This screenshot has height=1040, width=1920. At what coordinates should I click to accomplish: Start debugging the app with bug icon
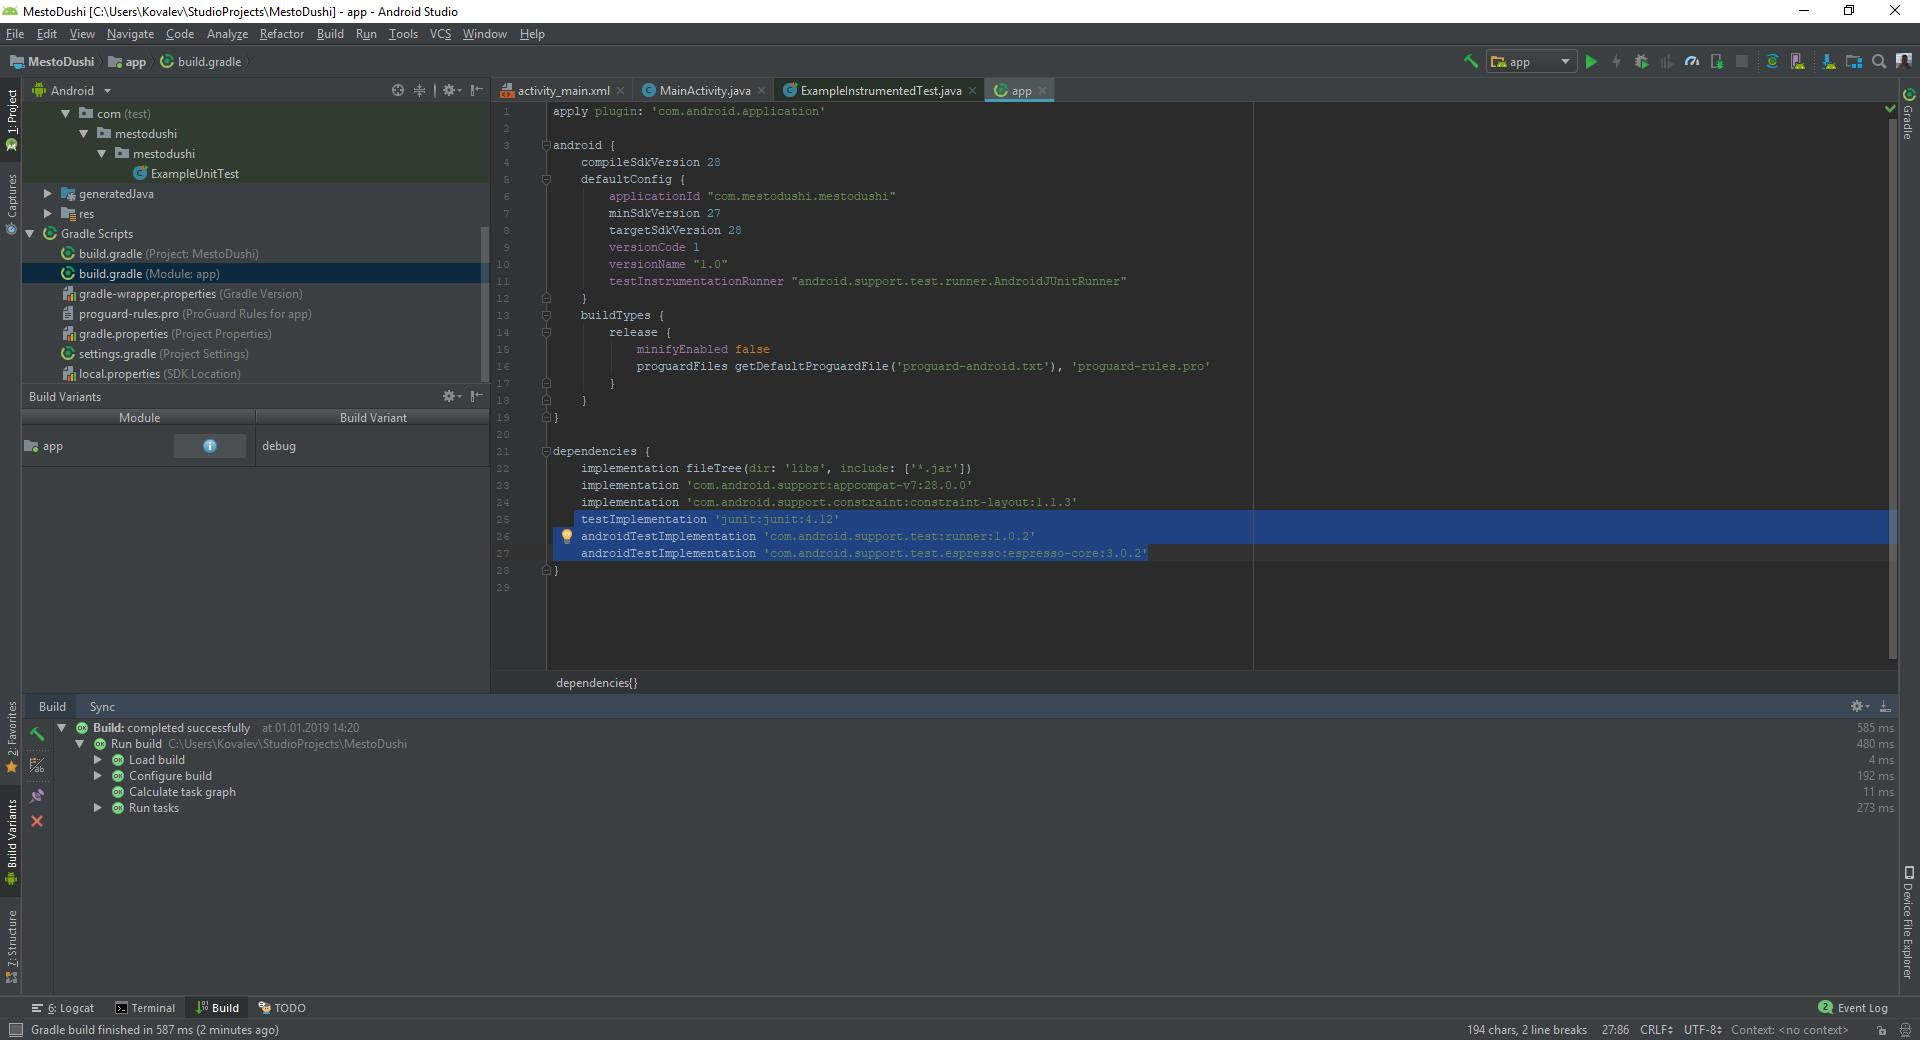point(1641,62)
